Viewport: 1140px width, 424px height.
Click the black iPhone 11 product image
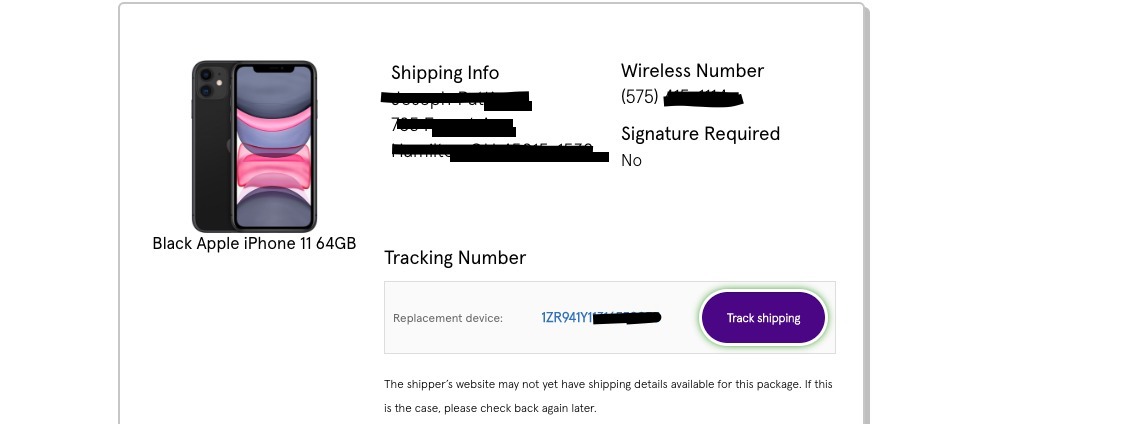[254, 146]
